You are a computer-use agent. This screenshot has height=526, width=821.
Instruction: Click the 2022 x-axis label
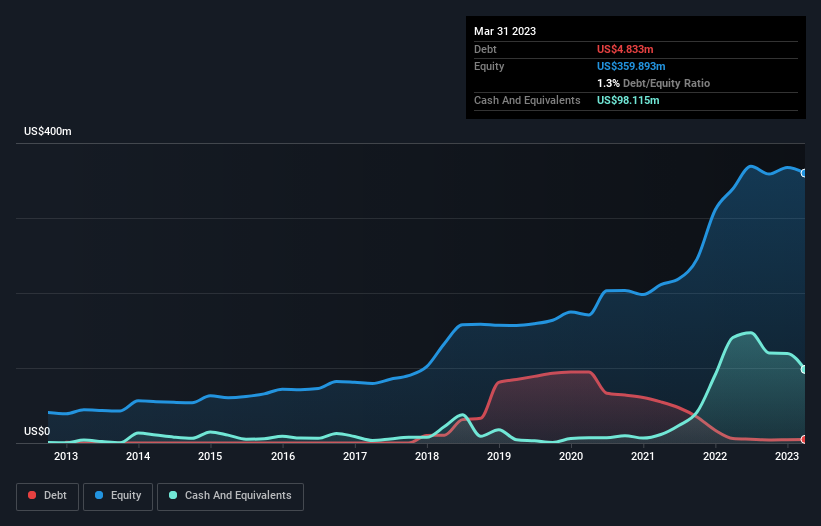click(x=715, y=456)
